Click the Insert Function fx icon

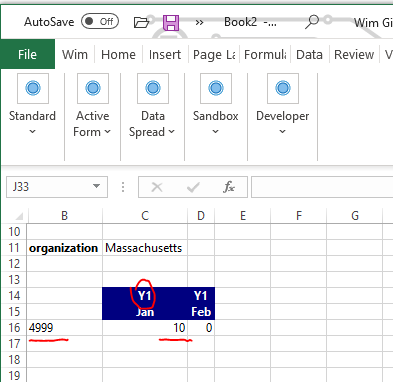(229, 187)
